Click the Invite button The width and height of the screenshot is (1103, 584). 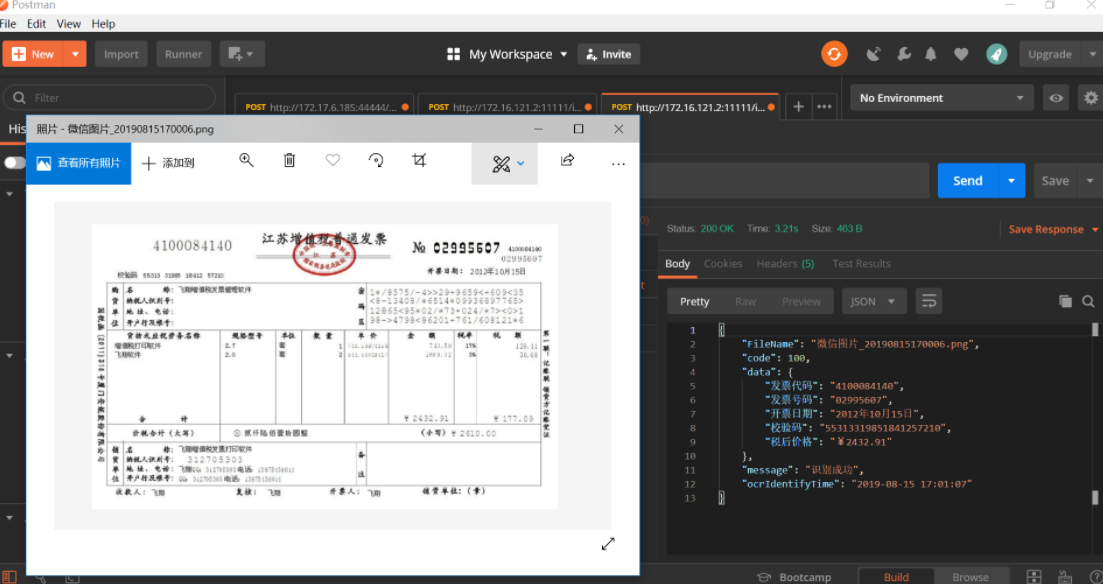[608, 54]
